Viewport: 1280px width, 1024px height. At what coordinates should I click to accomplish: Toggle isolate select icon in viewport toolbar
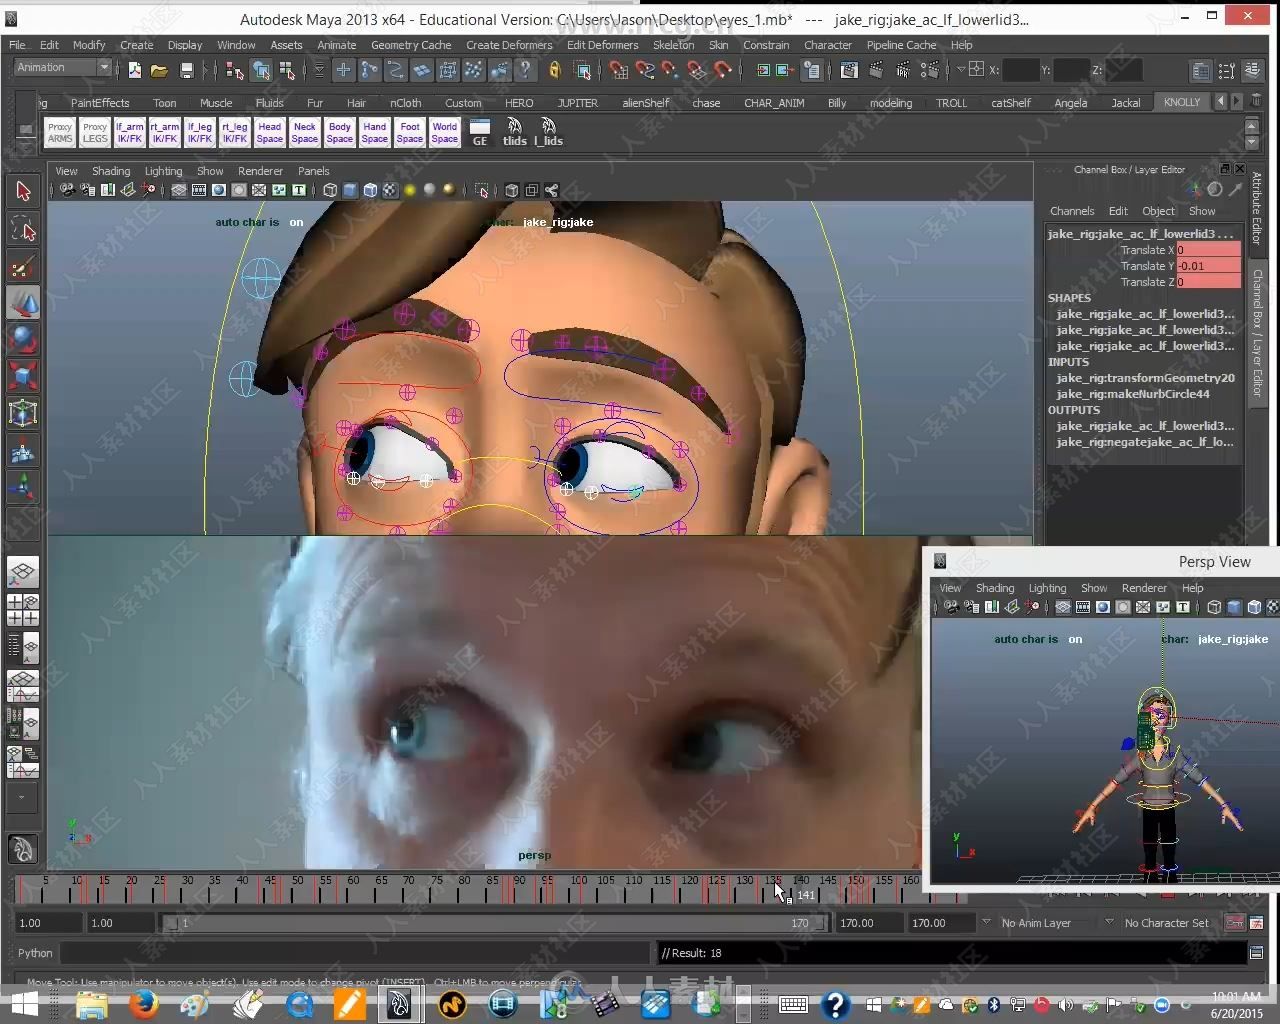pyautogui.click(x=482, y=190)
